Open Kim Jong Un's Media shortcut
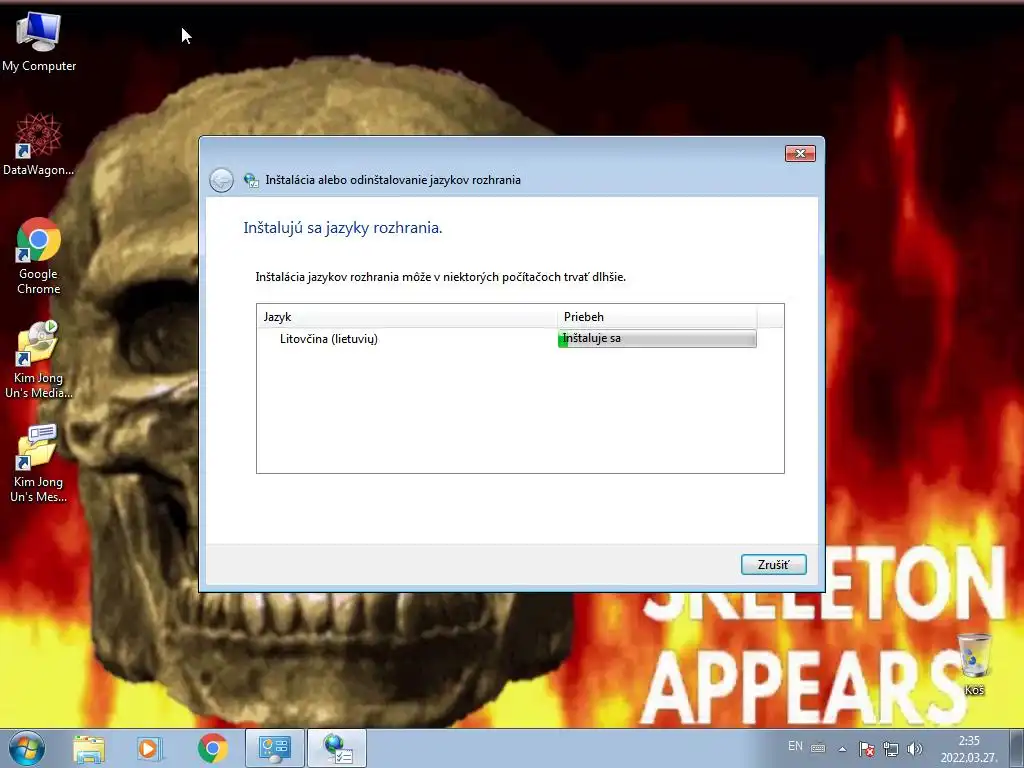The width and height of the screenshot is (1024, 768). point(39,359)
